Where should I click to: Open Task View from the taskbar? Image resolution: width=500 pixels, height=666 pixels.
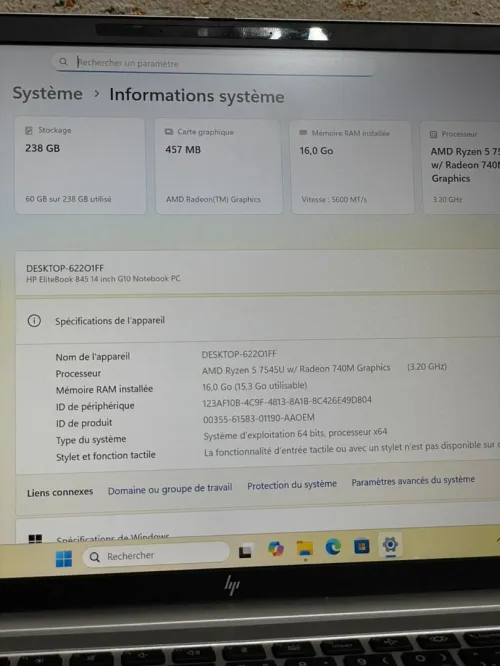245,551
